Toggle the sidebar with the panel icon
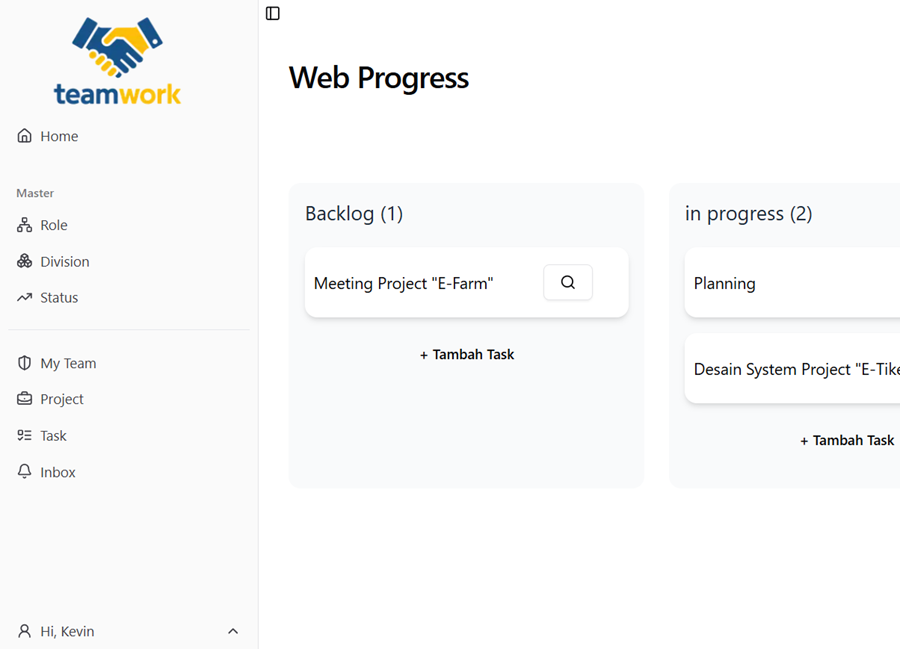 point(272,13)
